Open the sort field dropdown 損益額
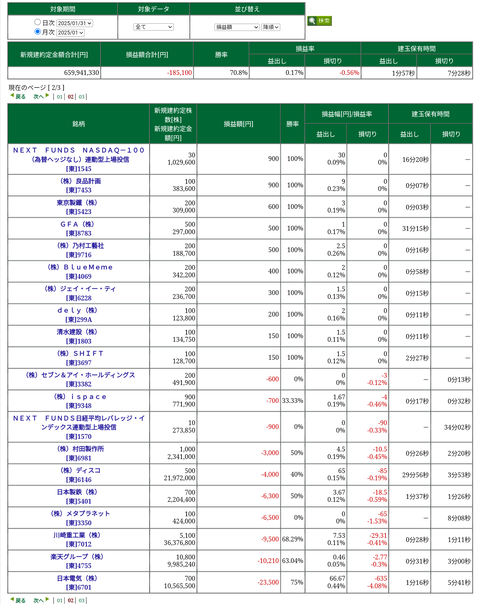The height and width of the screenshot is (605, 480). 237,27
